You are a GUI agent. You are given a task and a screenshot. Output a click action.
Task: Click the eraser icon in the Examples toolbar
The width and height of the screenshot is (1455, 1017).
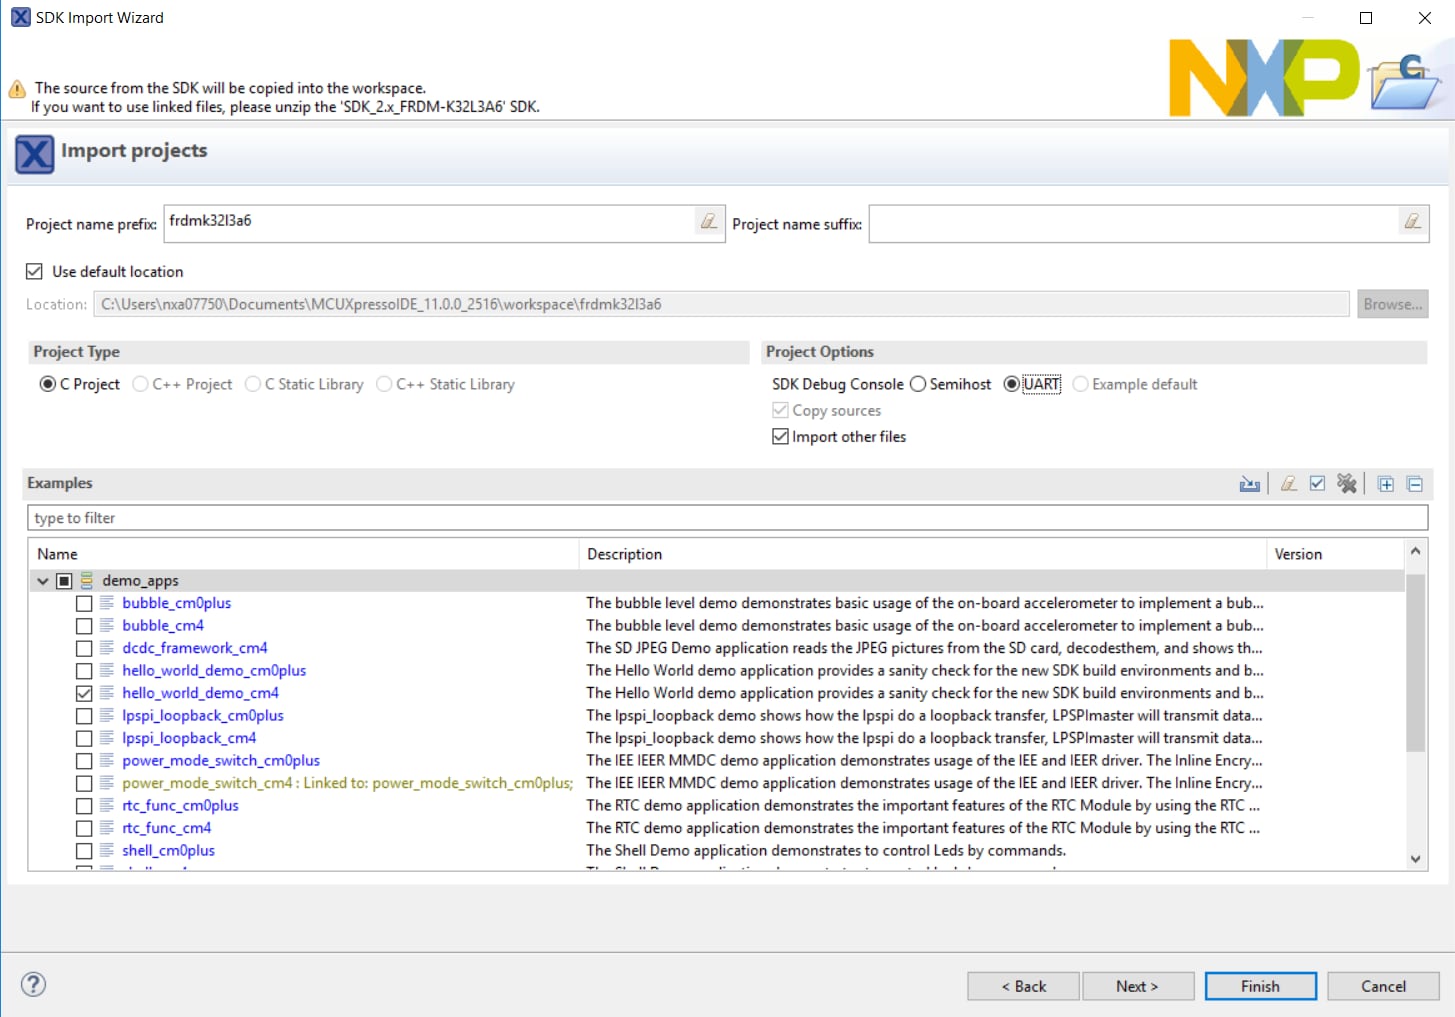1289,484
